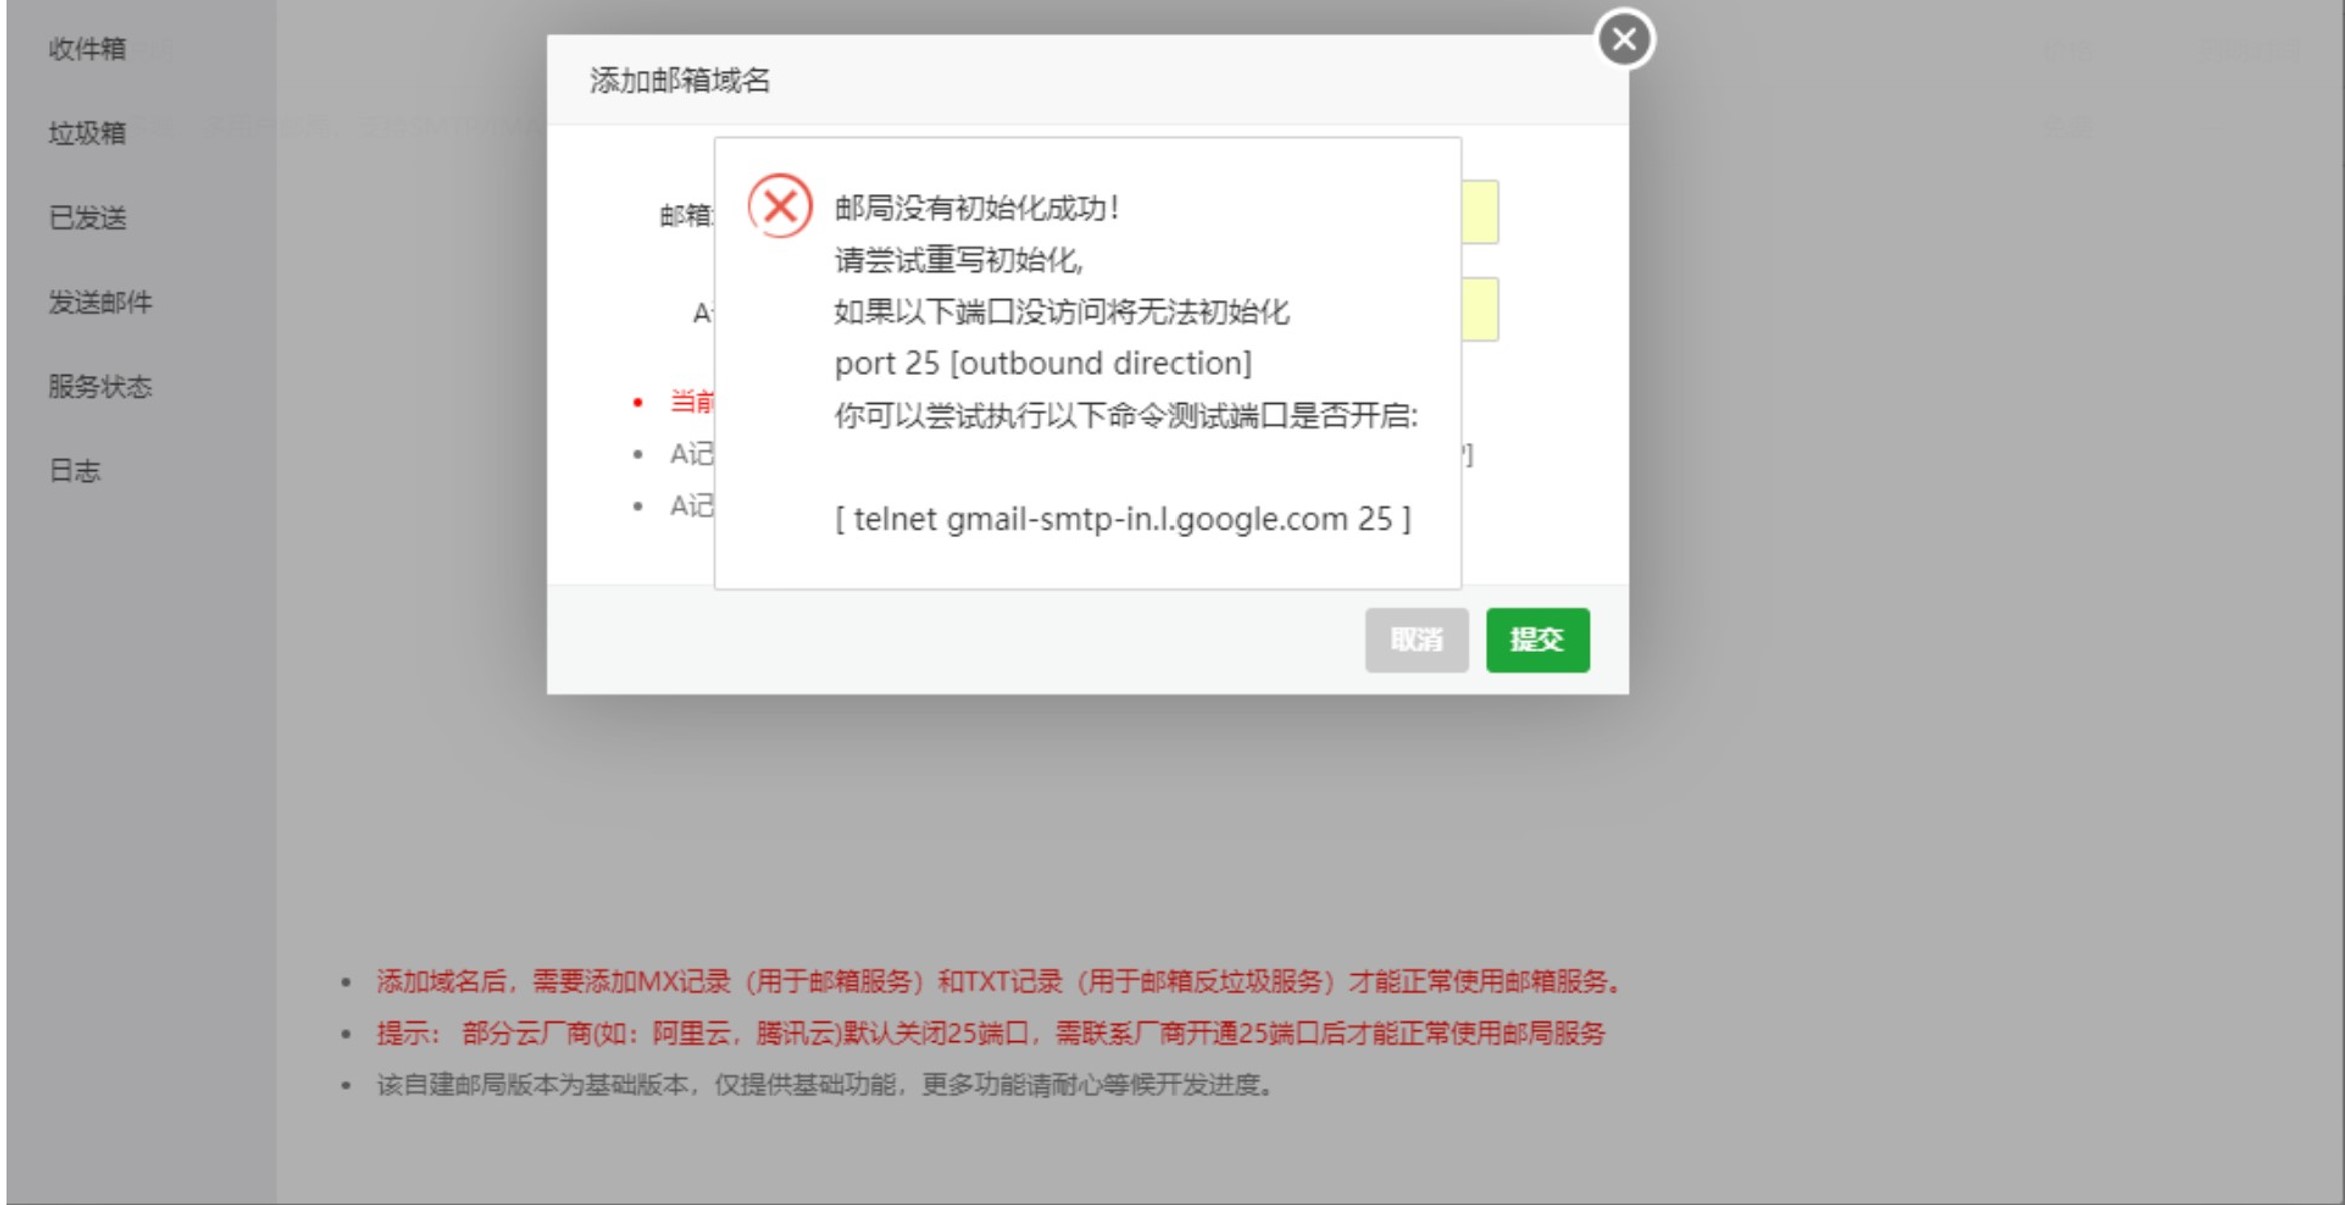The height and width of the screenshot is (1205, 2345).
Task: Click the 提交 submit button
Action: pyautogui.click(x=1537, y=641)
